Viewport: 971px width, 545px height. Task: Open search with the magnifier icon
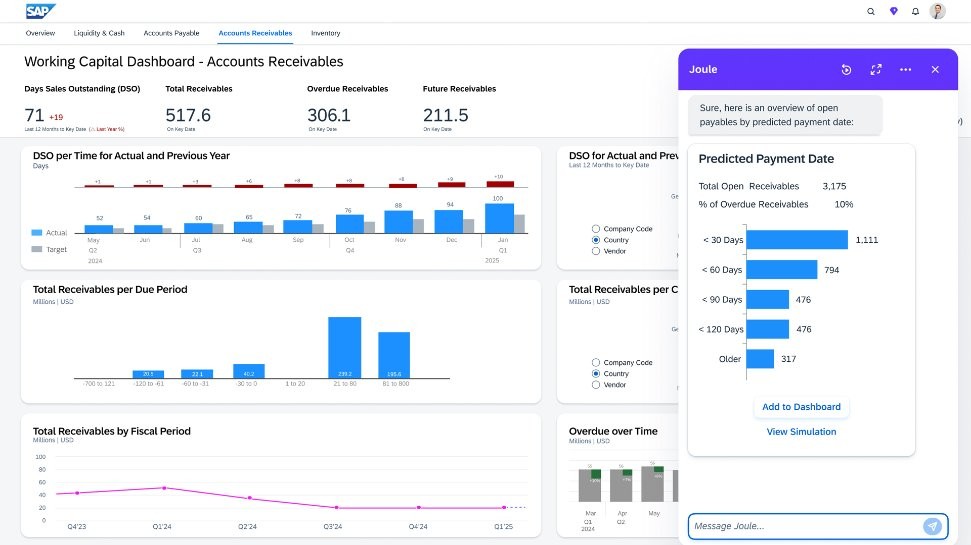(870, 12)
